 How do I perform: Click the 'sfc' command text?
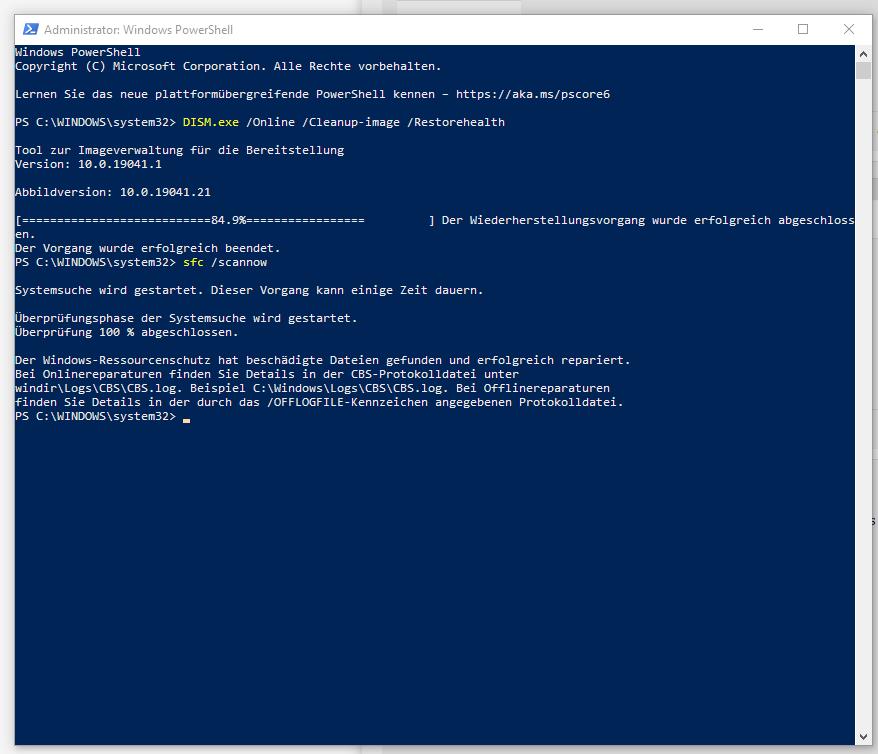[193, 262]
